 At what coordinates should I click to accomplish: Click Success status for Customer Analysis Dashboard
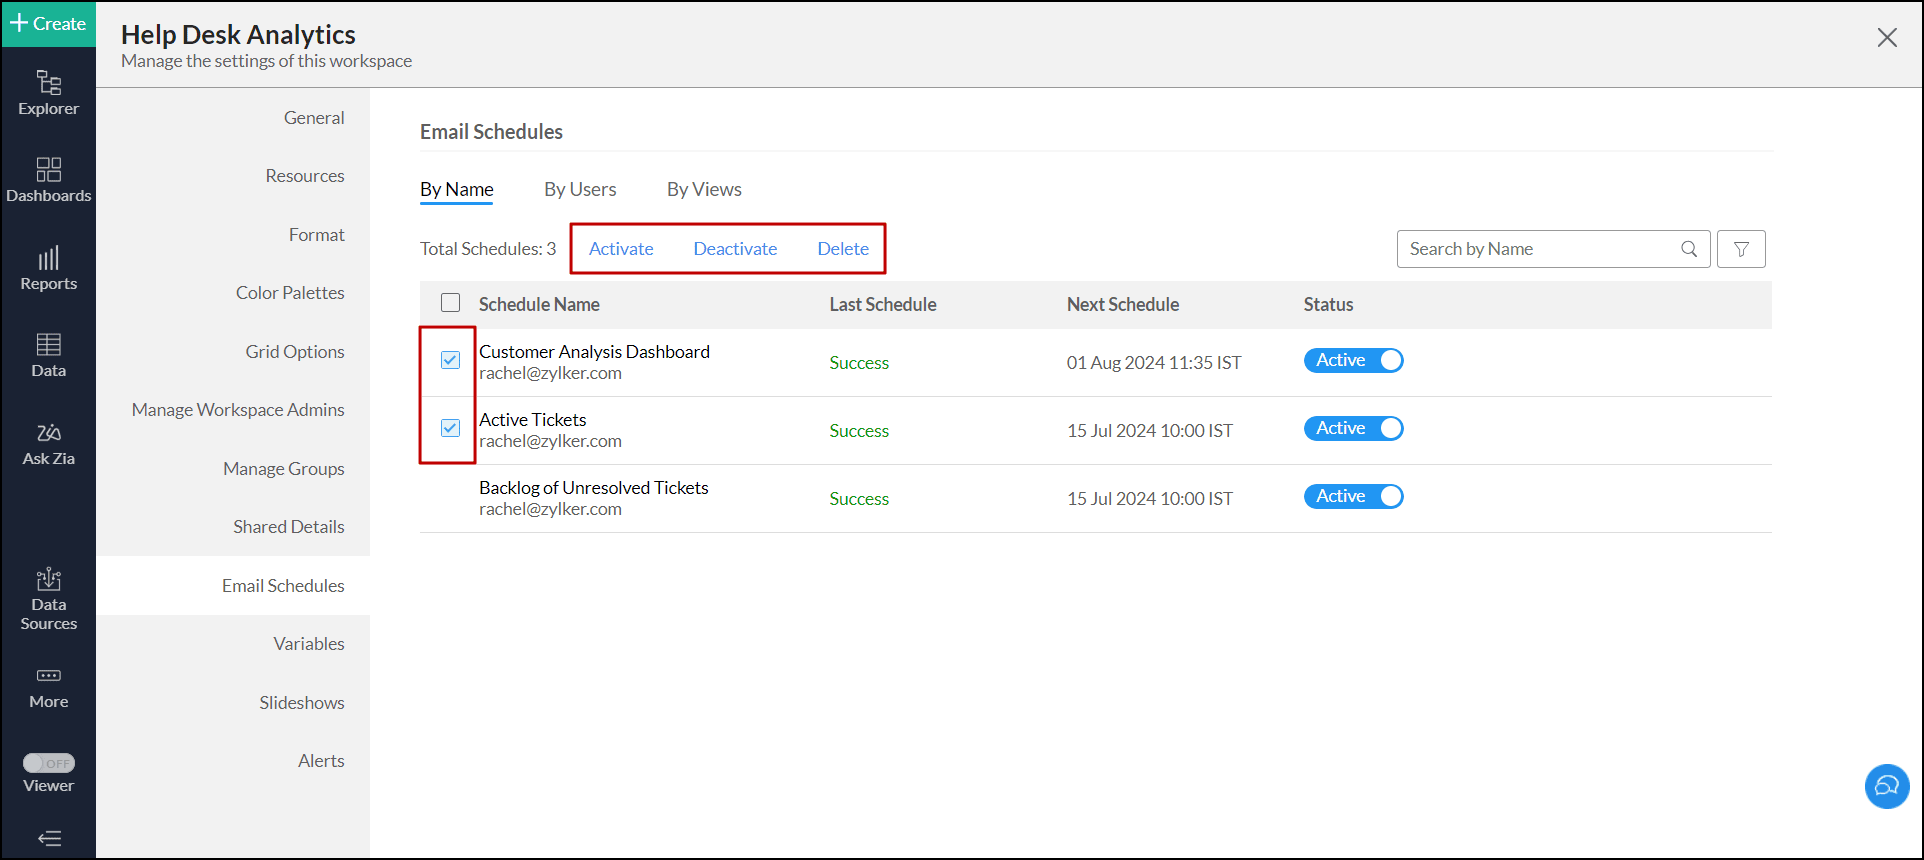pos(859,363)
